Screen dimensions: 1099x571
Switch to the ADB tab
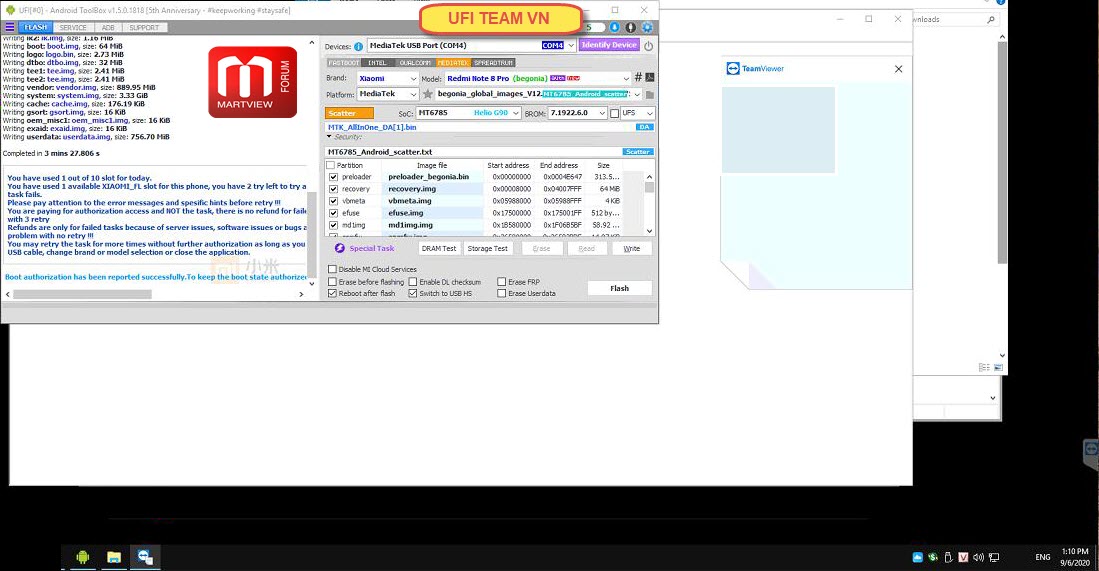[x=108, y=27]
